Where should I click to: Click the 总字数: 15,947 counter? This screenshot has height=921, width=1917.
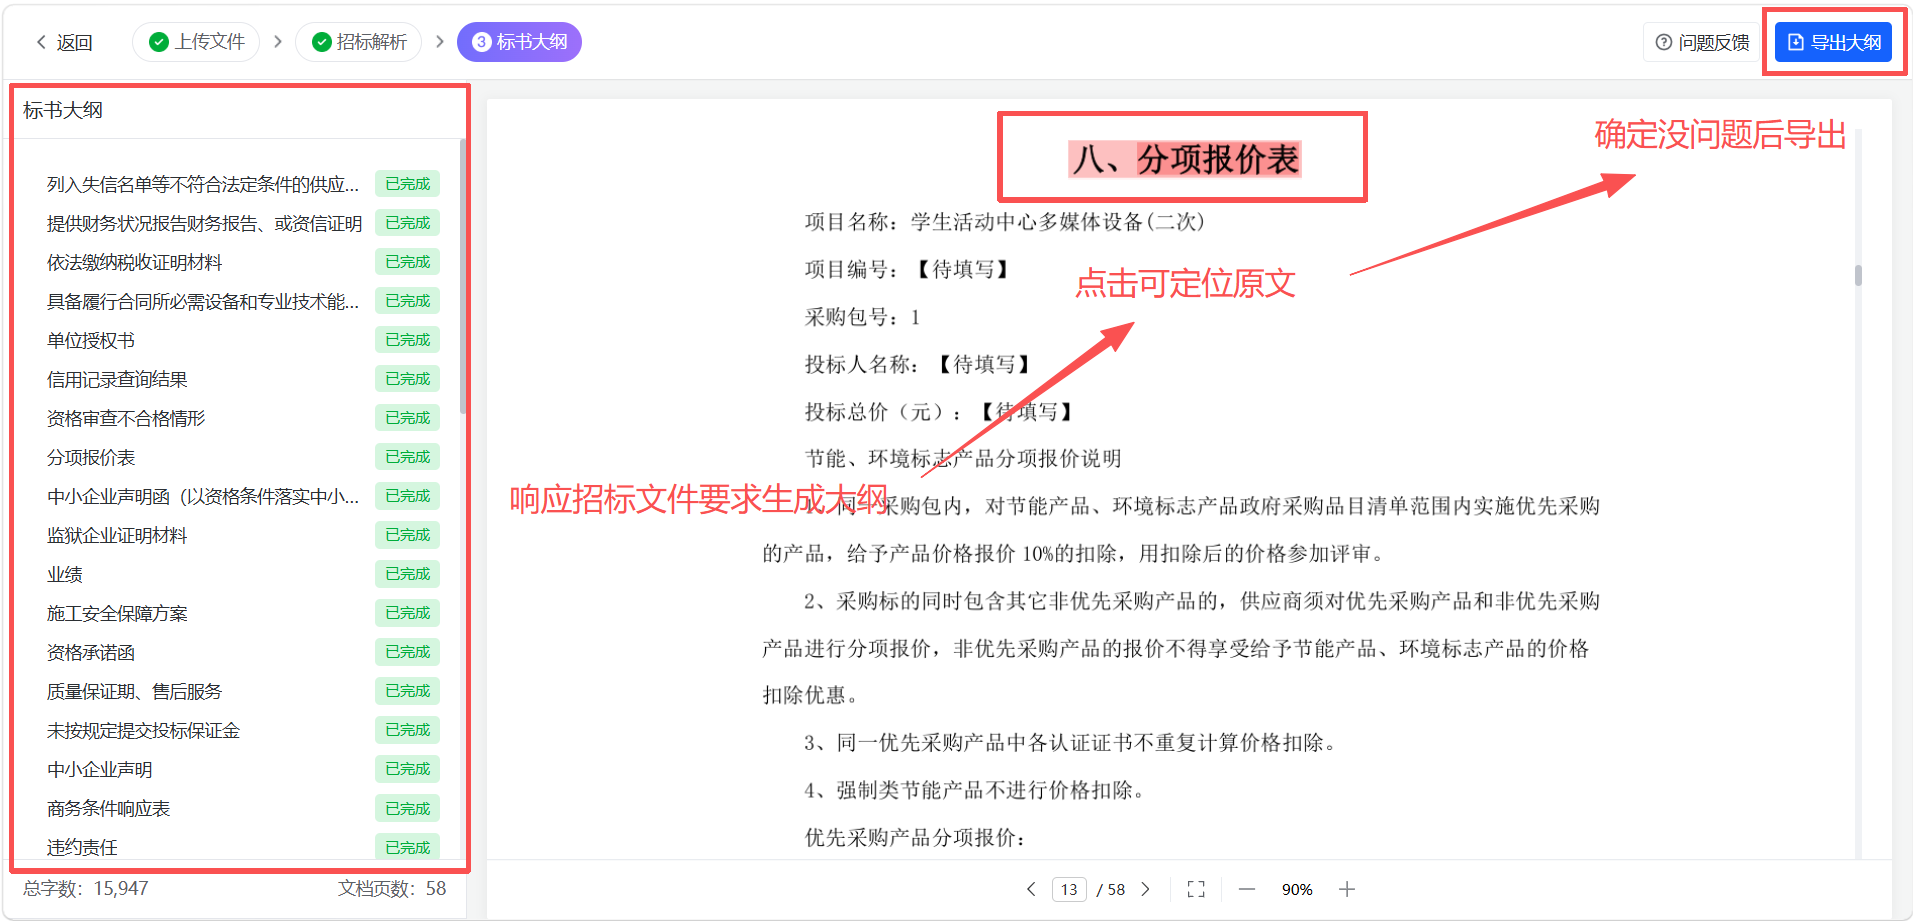(x=86, y=888)
